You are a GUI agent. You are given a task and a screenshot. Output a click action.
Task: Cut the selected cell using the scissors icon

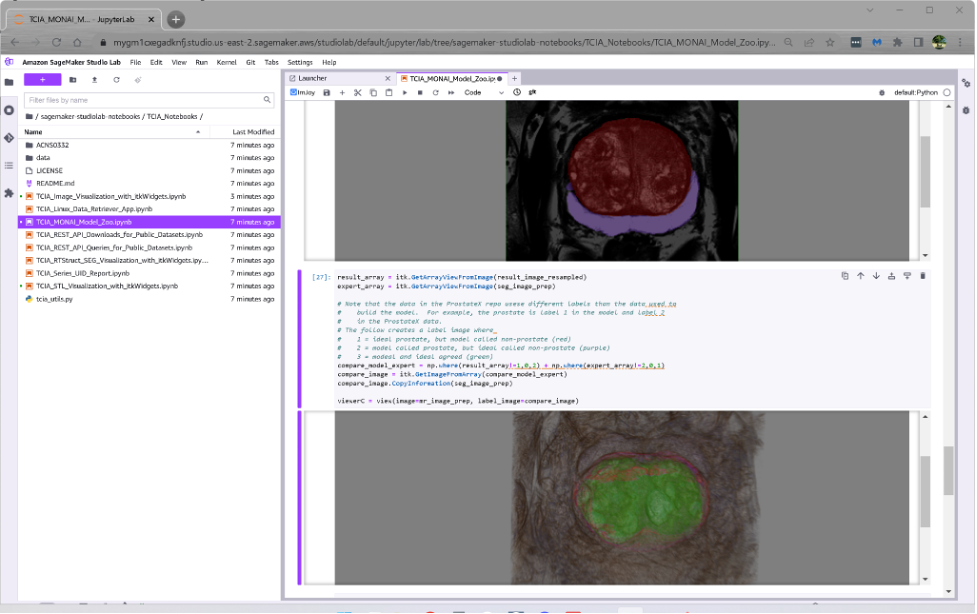(357, 92)
